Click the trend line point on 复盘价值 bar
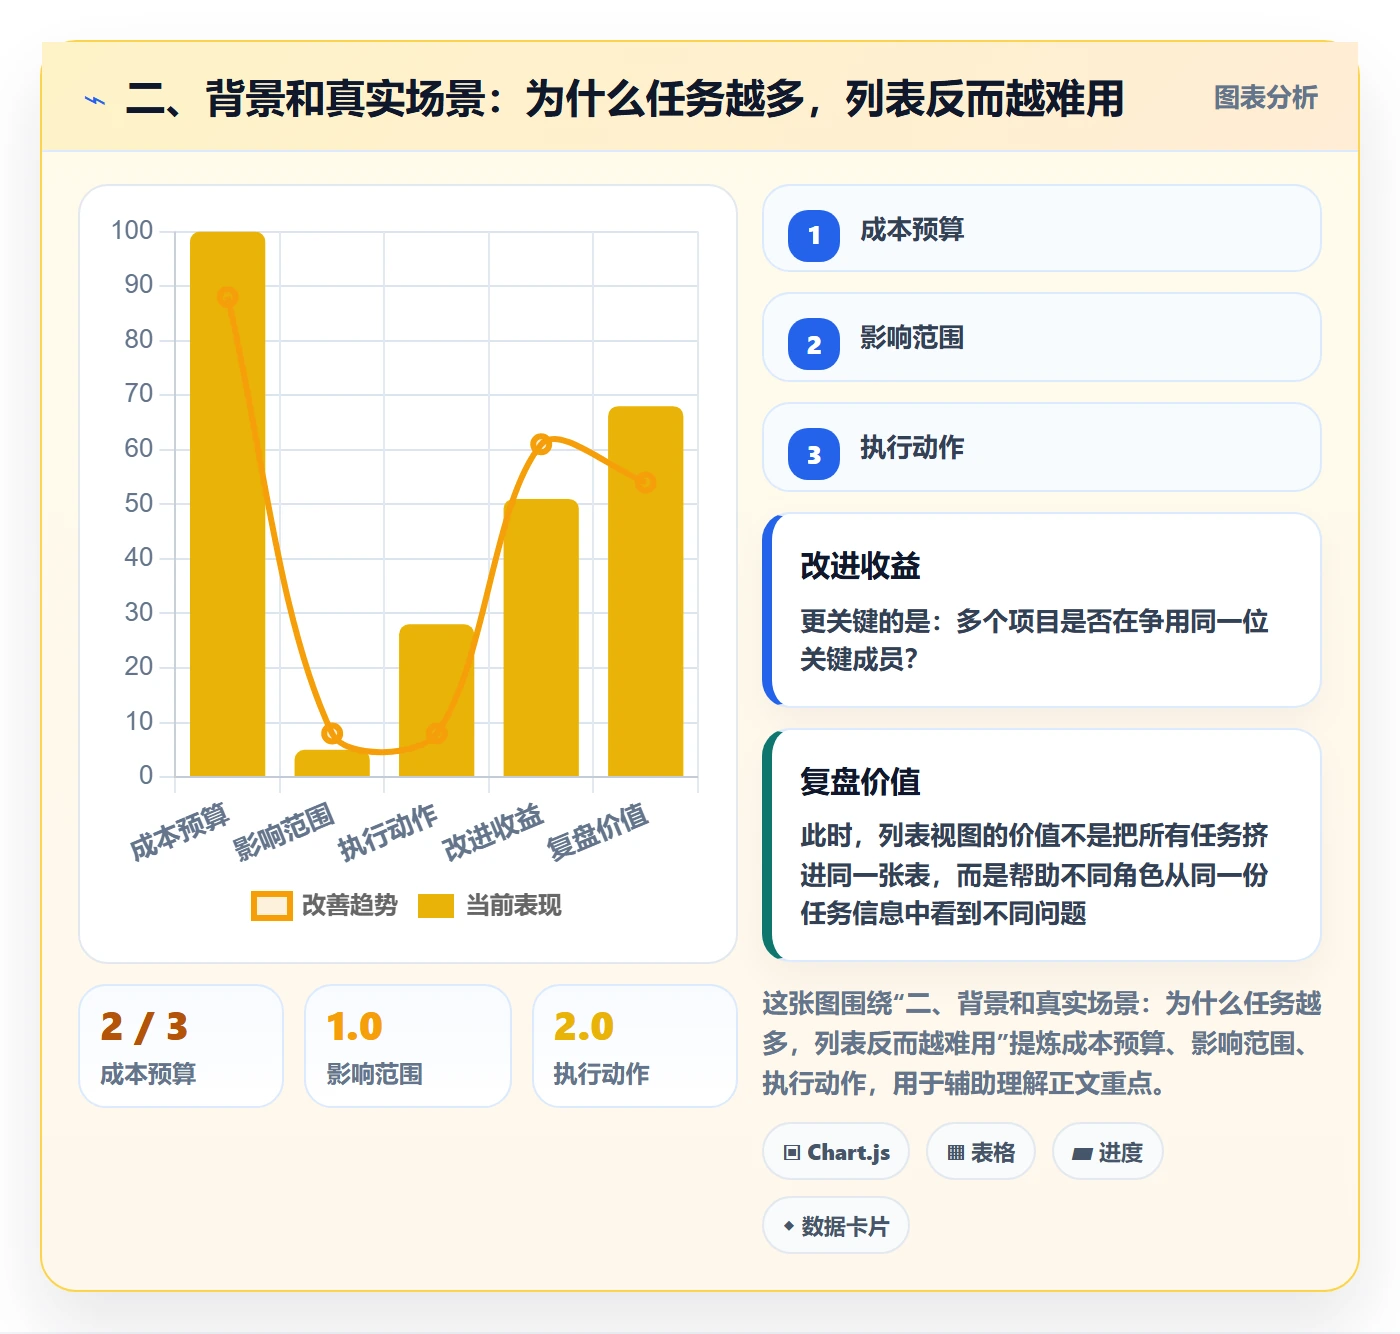This screenshot has height=1334, width=1400. pos(646,482)
